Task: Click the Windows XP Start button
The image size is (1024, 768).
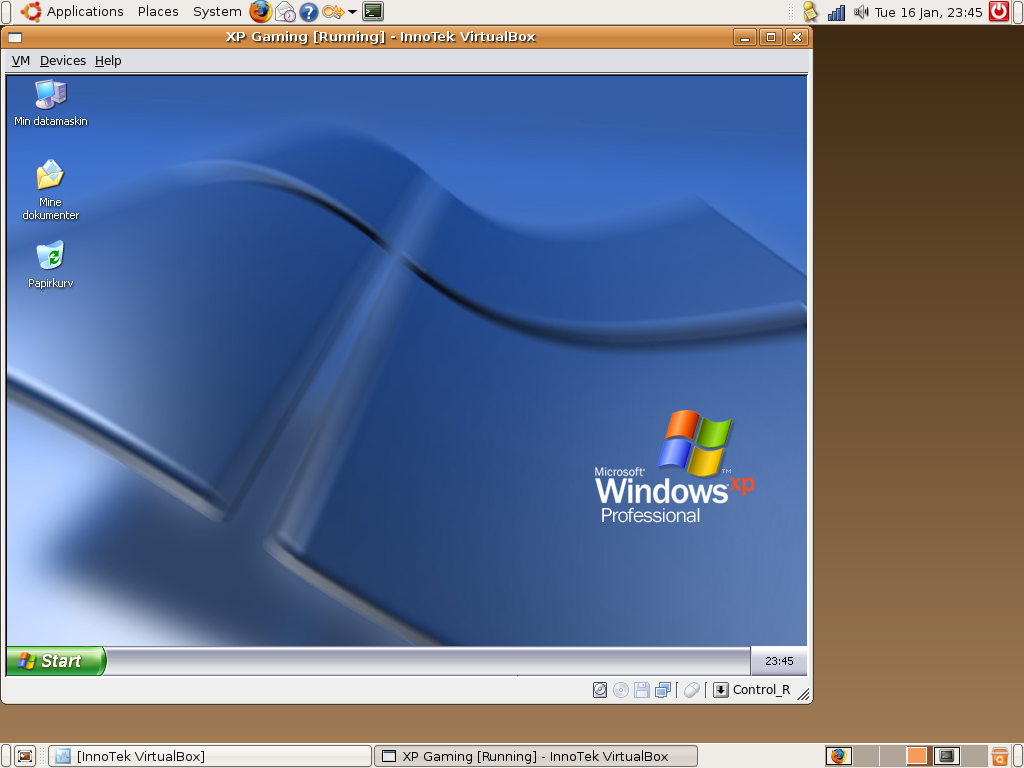Action: (56, 661)
